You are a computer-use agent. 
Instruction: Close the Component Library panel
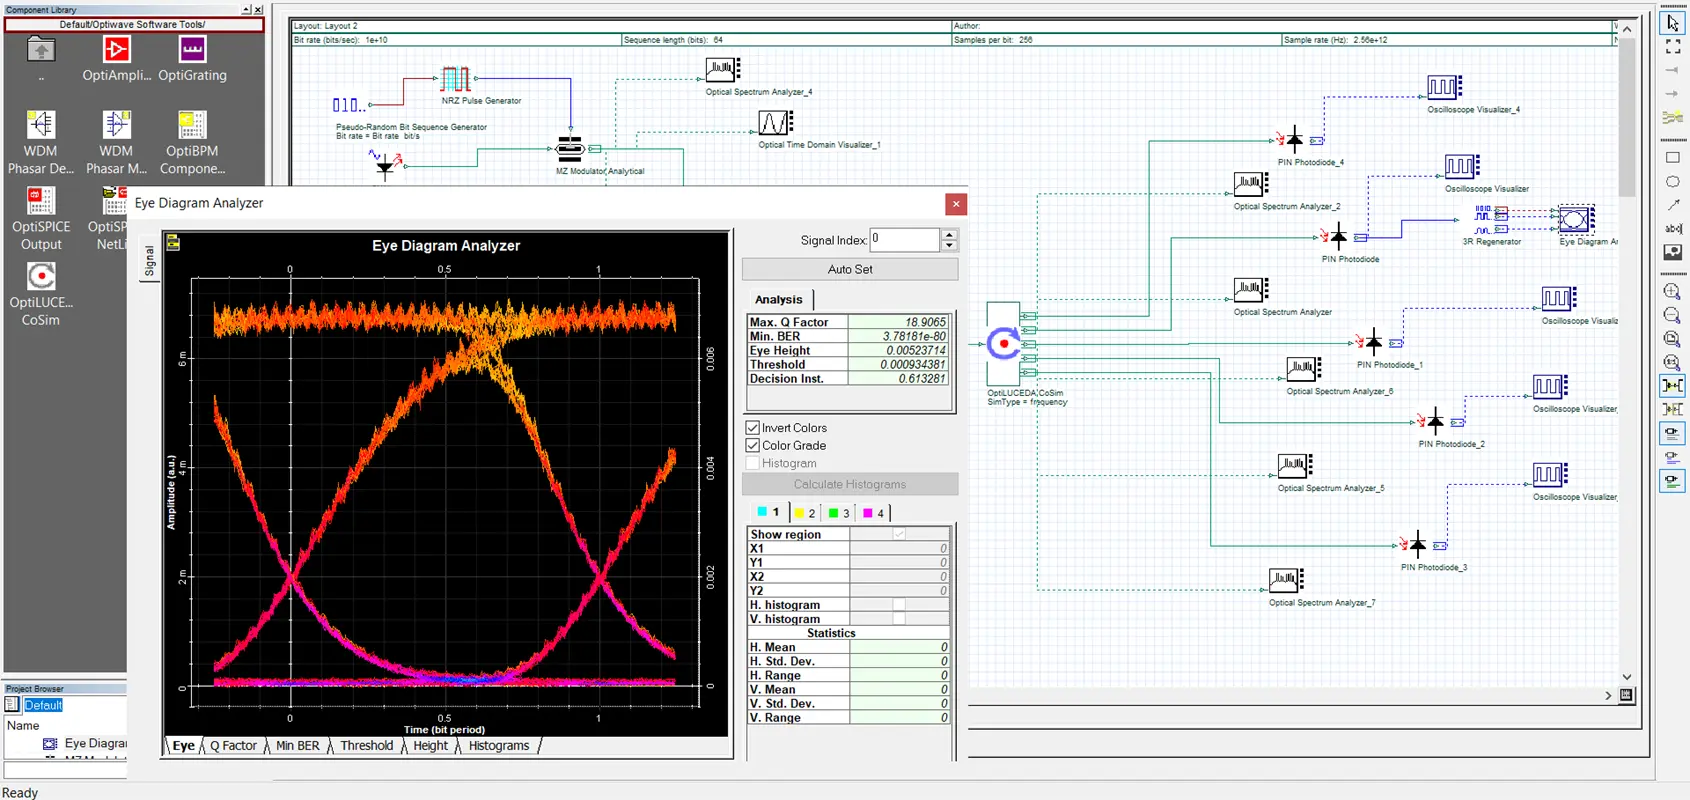(x=258, y=10)
